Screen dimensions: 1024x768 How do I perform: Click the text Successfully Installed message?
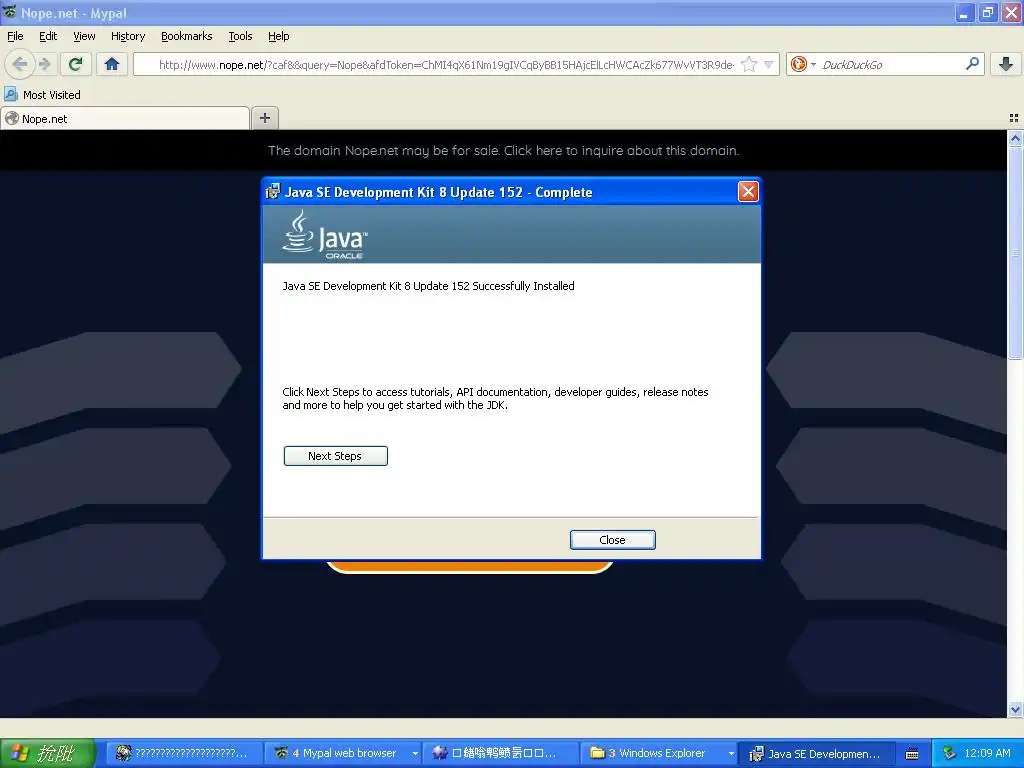point(428,286)
